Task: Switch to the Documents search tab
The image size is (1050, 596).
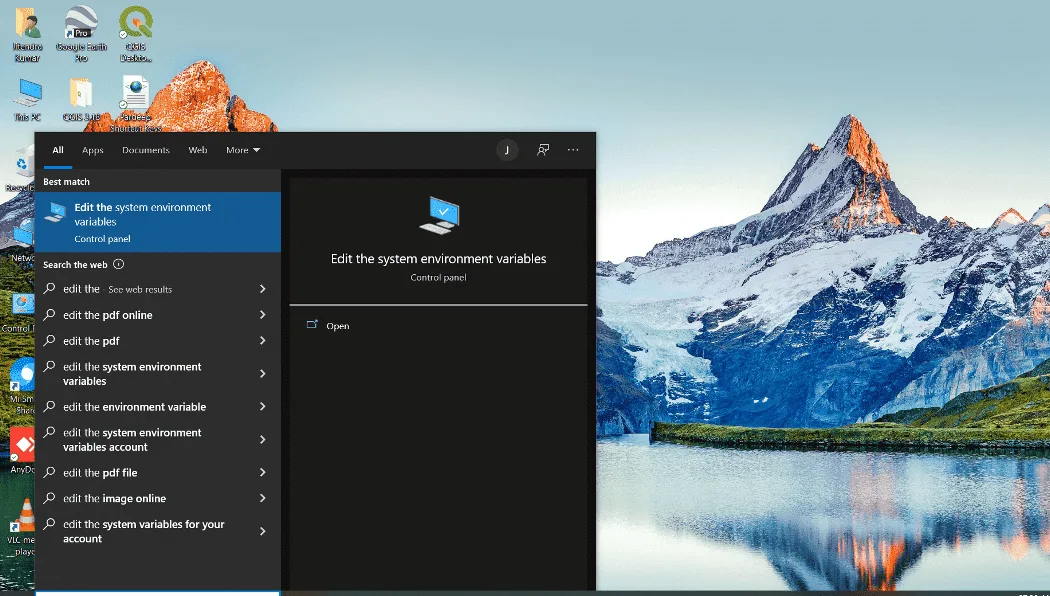Action: click(145, 150)
